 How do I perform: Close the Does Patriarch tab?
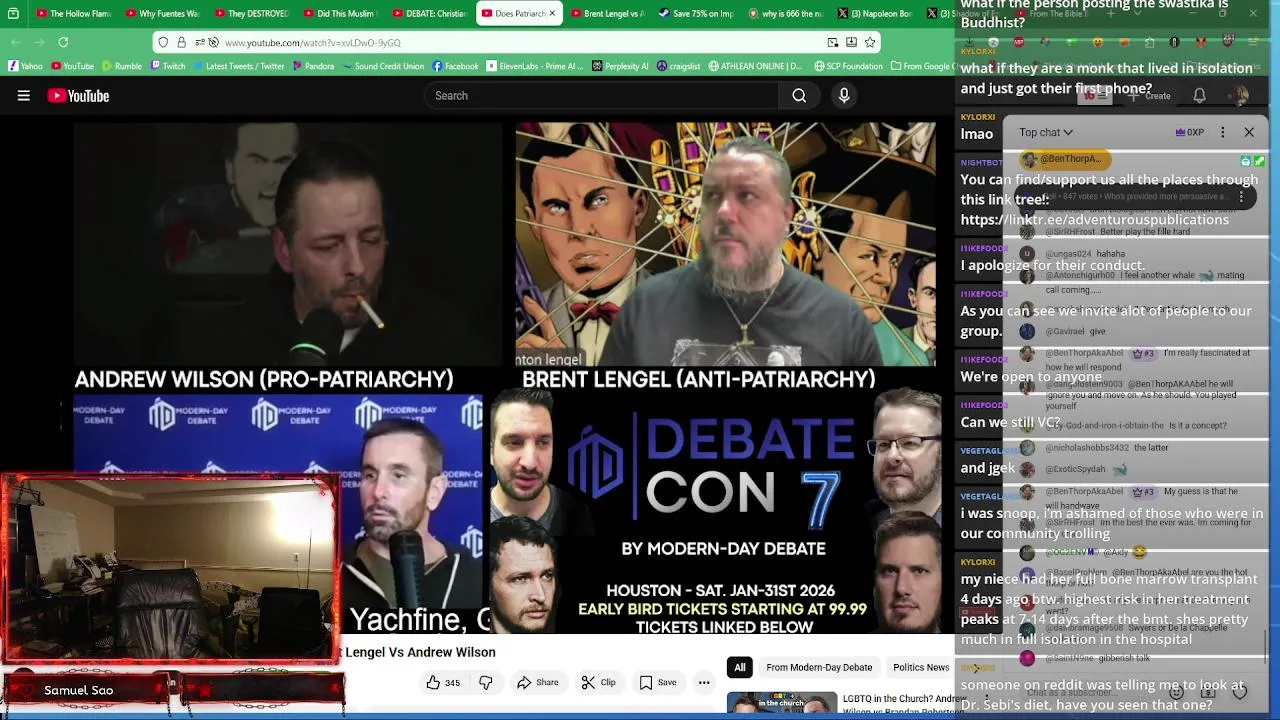click(x=551, y=14)
